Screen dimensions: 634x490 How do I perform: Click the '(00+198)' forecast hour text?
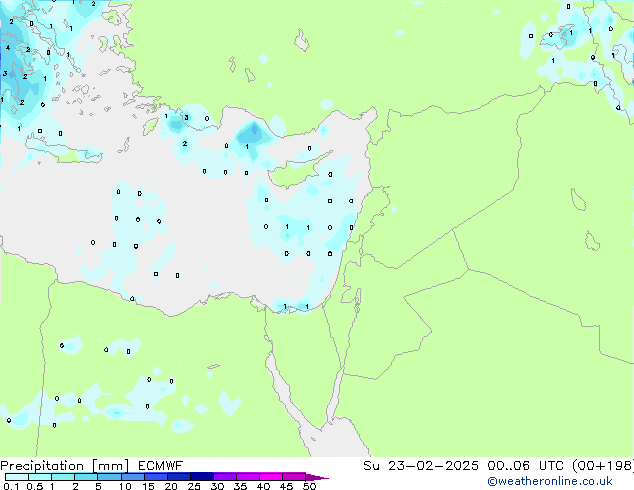(x=603, y=466)
